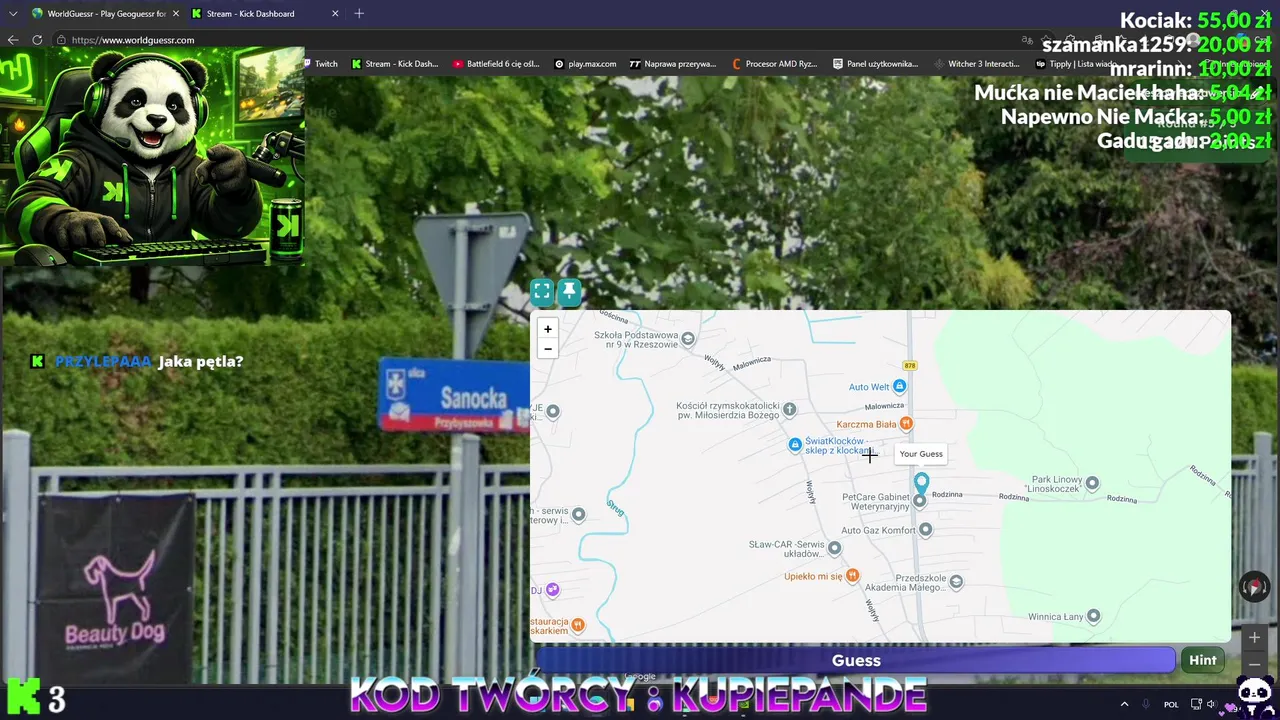Show hidden system tray icons

click(x=1124, y=704)
